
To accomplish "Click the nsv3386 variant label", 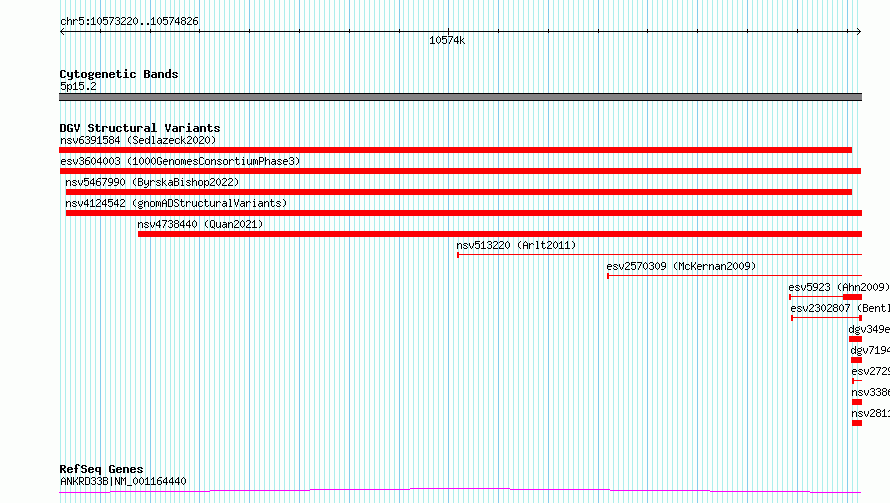I will [x=871, y=392].
